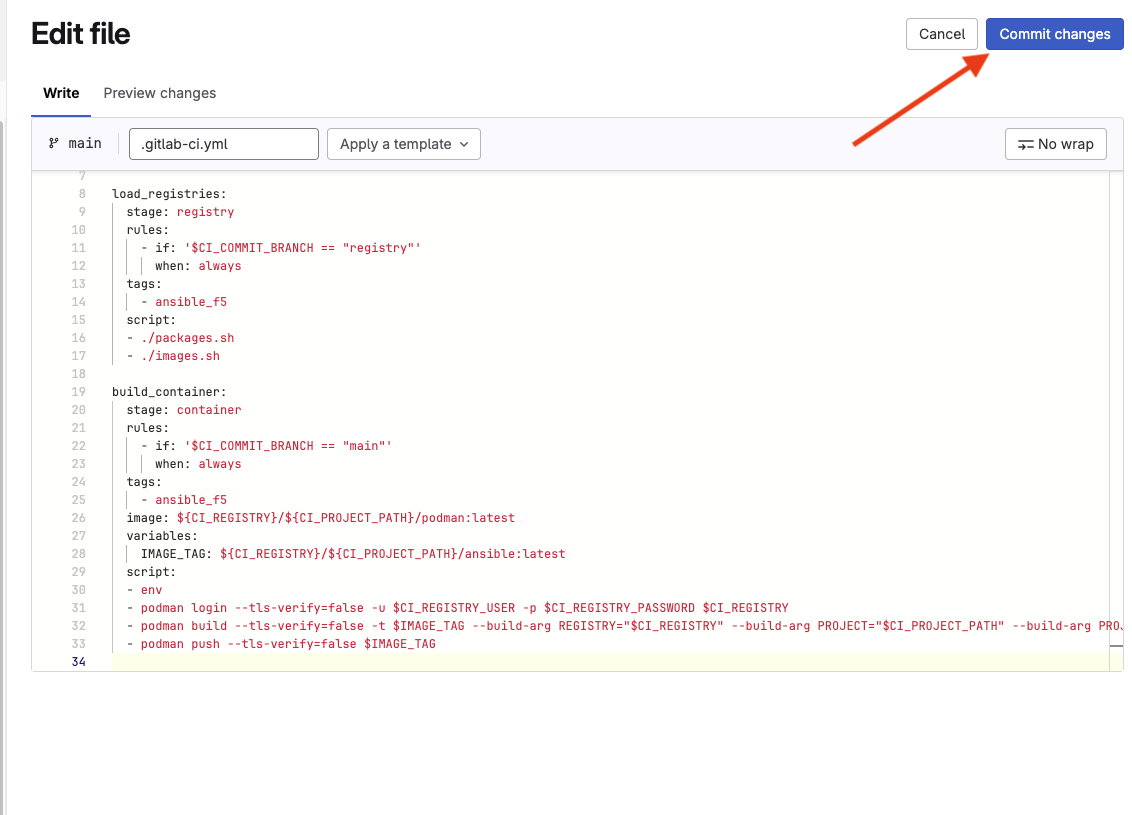Switch to the Write tab
Screen dimensions: 1132x815
61,93
